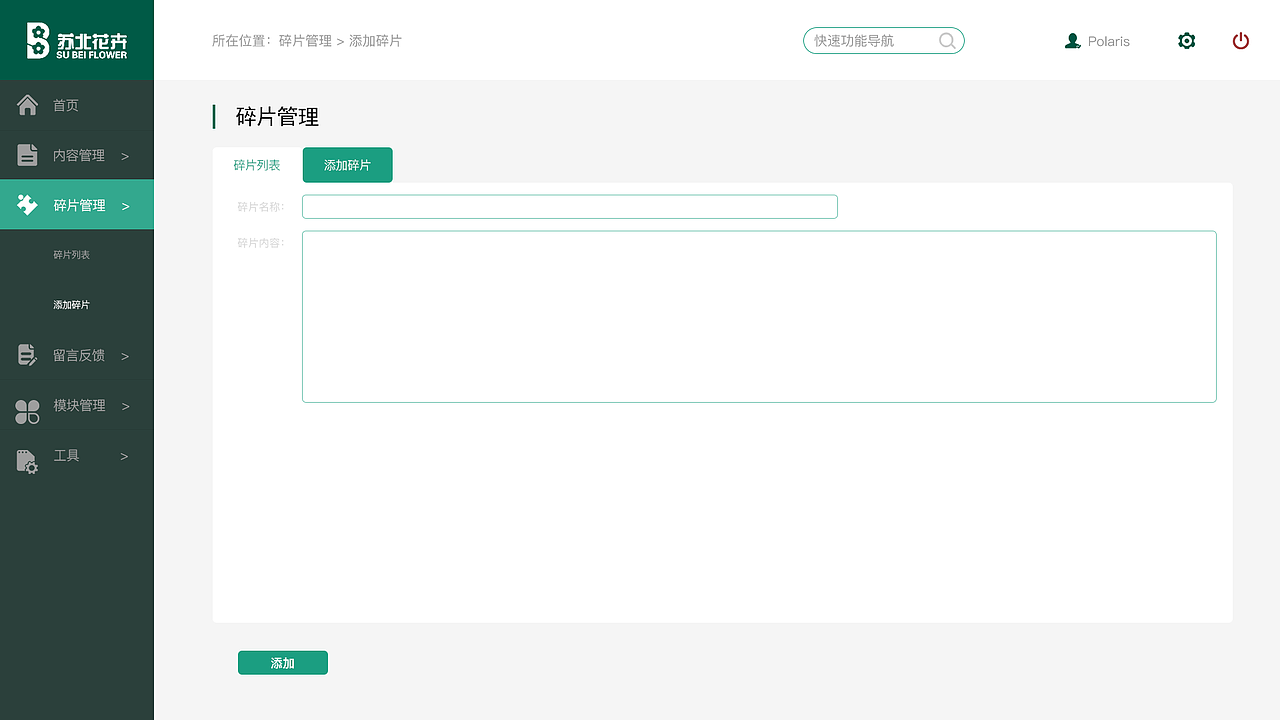
Task: Expand the 内容管理 arrow
Action: tap(125, 156)
